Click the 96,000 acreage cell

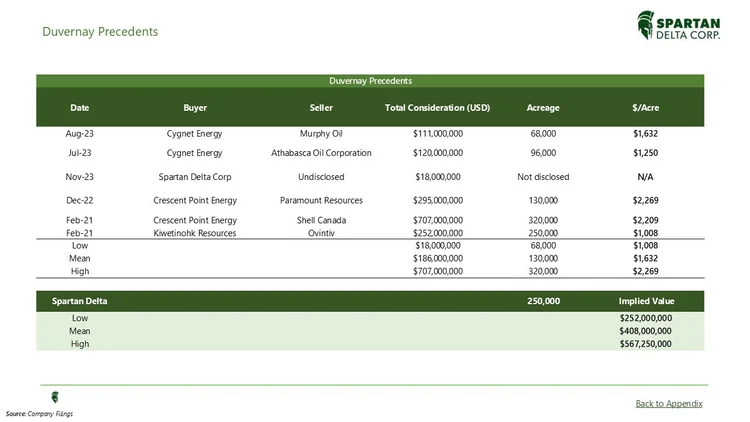click(x=543, y=153)
